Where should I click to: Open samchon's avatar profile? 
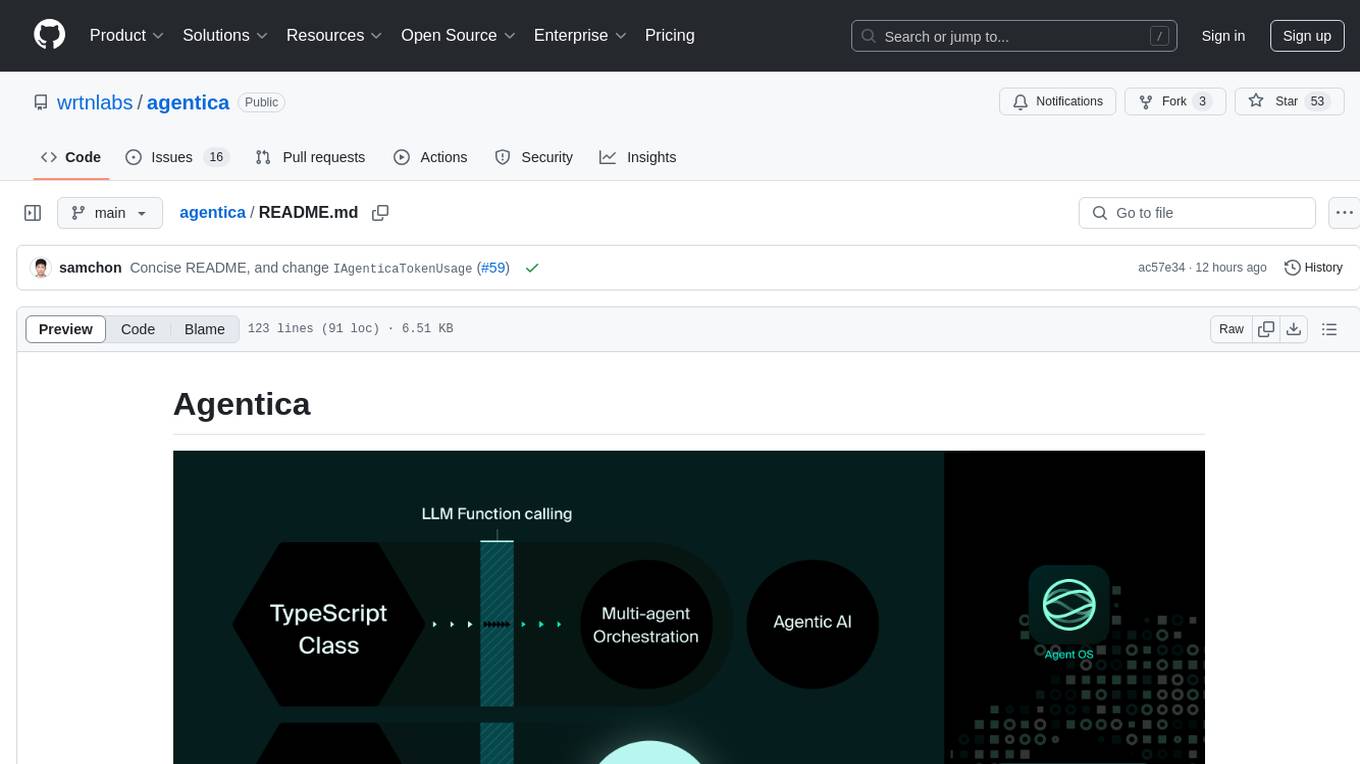pyautogui.click(x=41, y=268)
